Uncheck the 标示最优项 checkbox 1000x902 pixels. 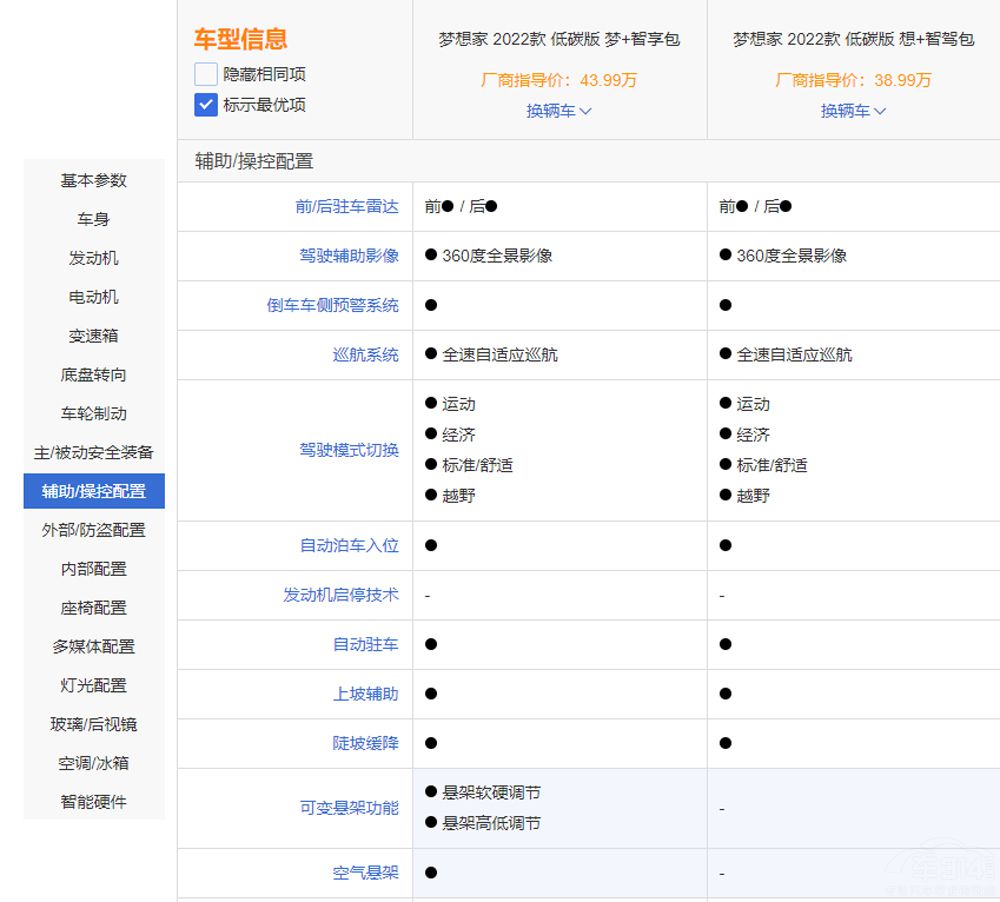point(206,104)
